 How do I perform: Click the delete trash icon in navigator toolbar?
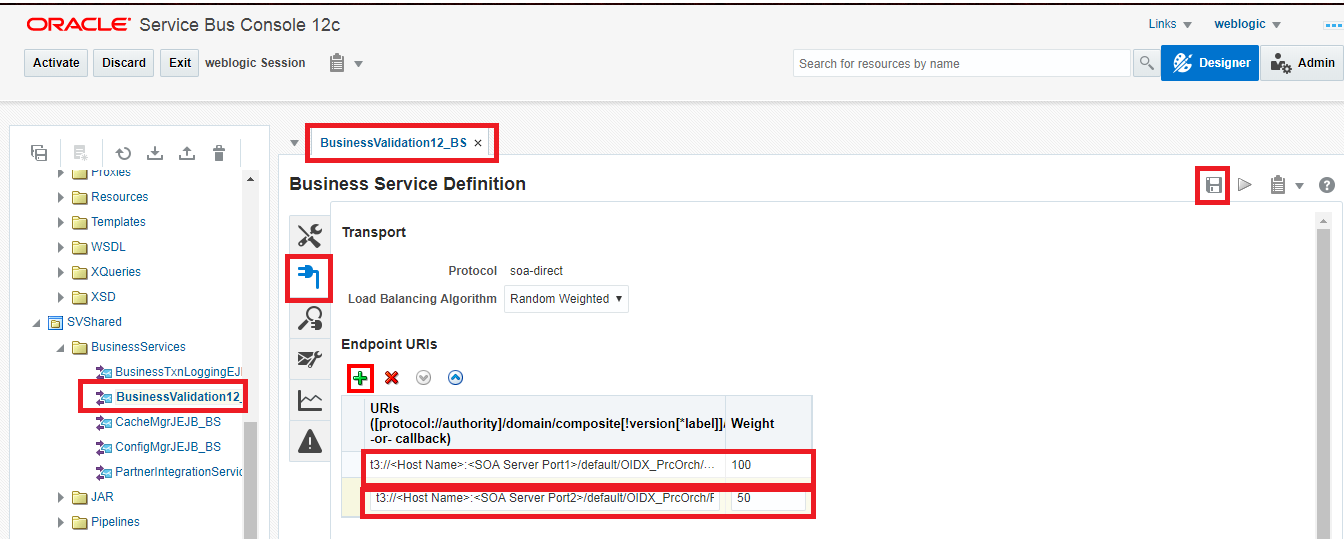219,153
